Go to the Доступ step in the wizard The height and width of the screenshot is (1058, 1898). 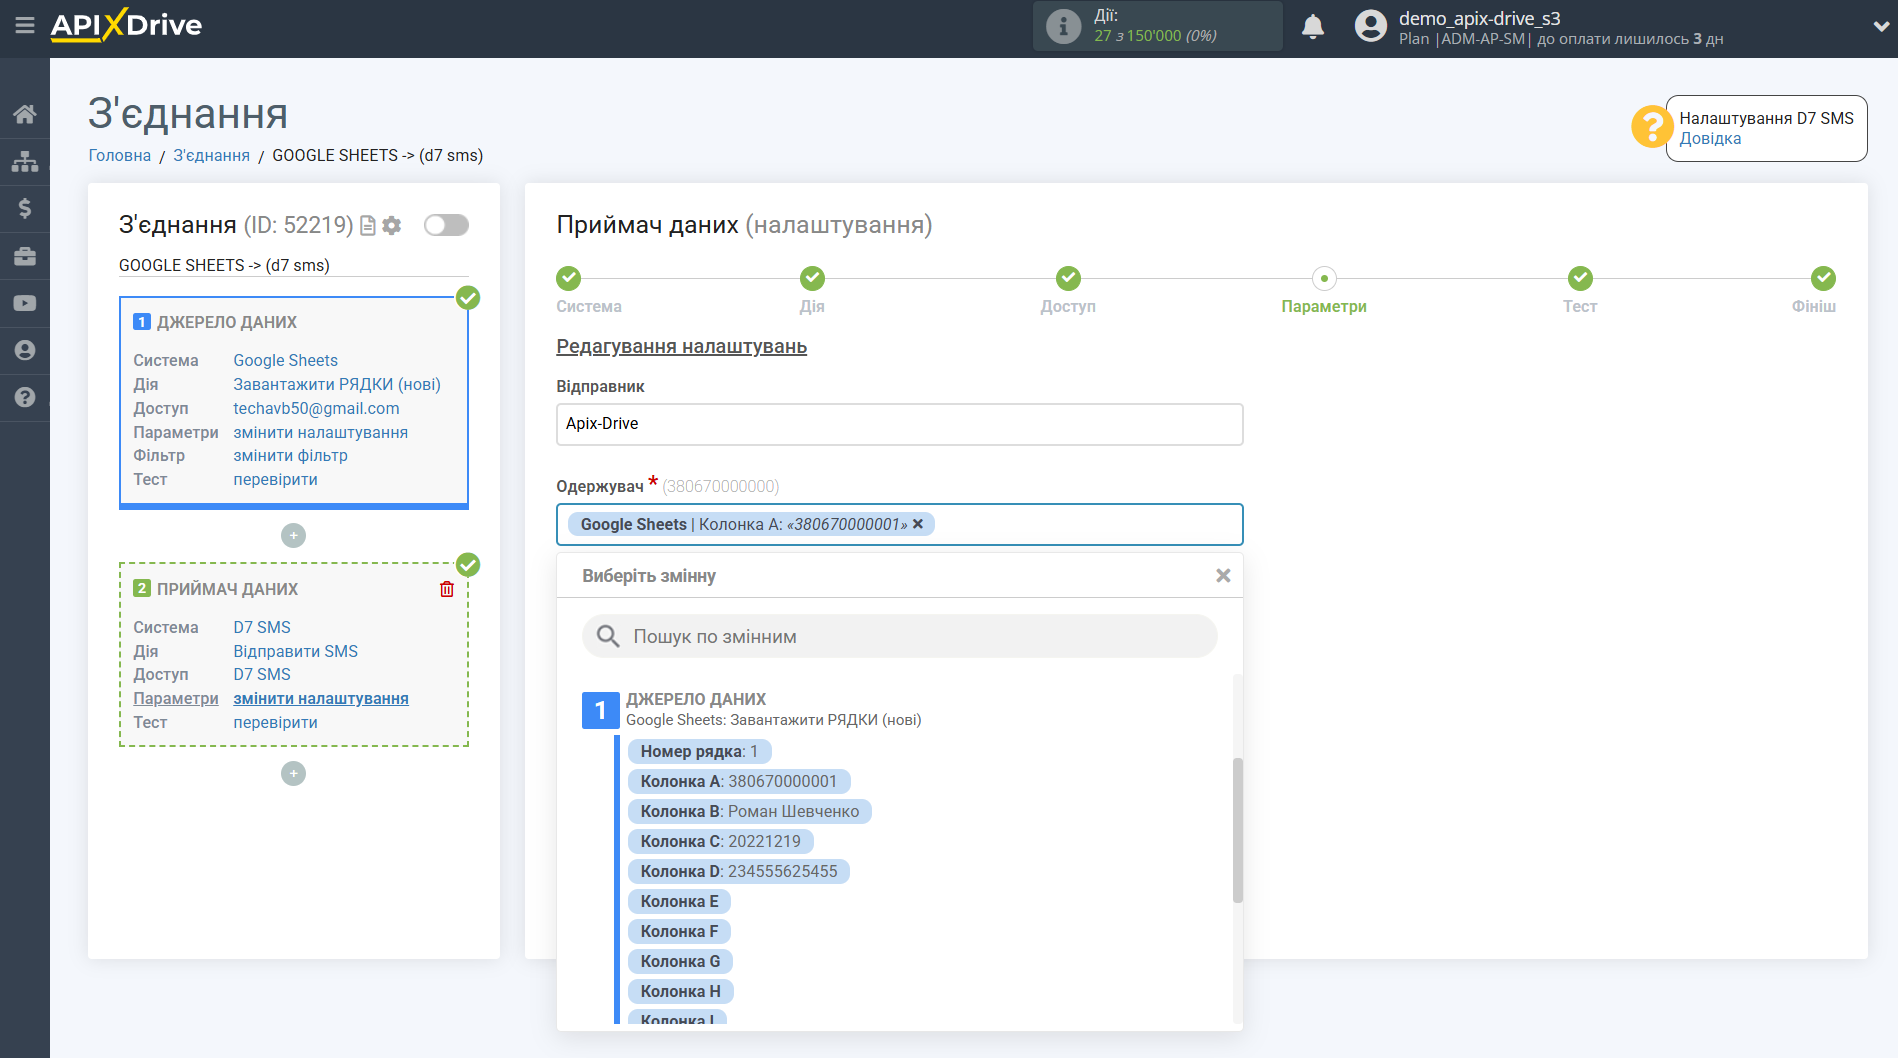pos(1067,279)
